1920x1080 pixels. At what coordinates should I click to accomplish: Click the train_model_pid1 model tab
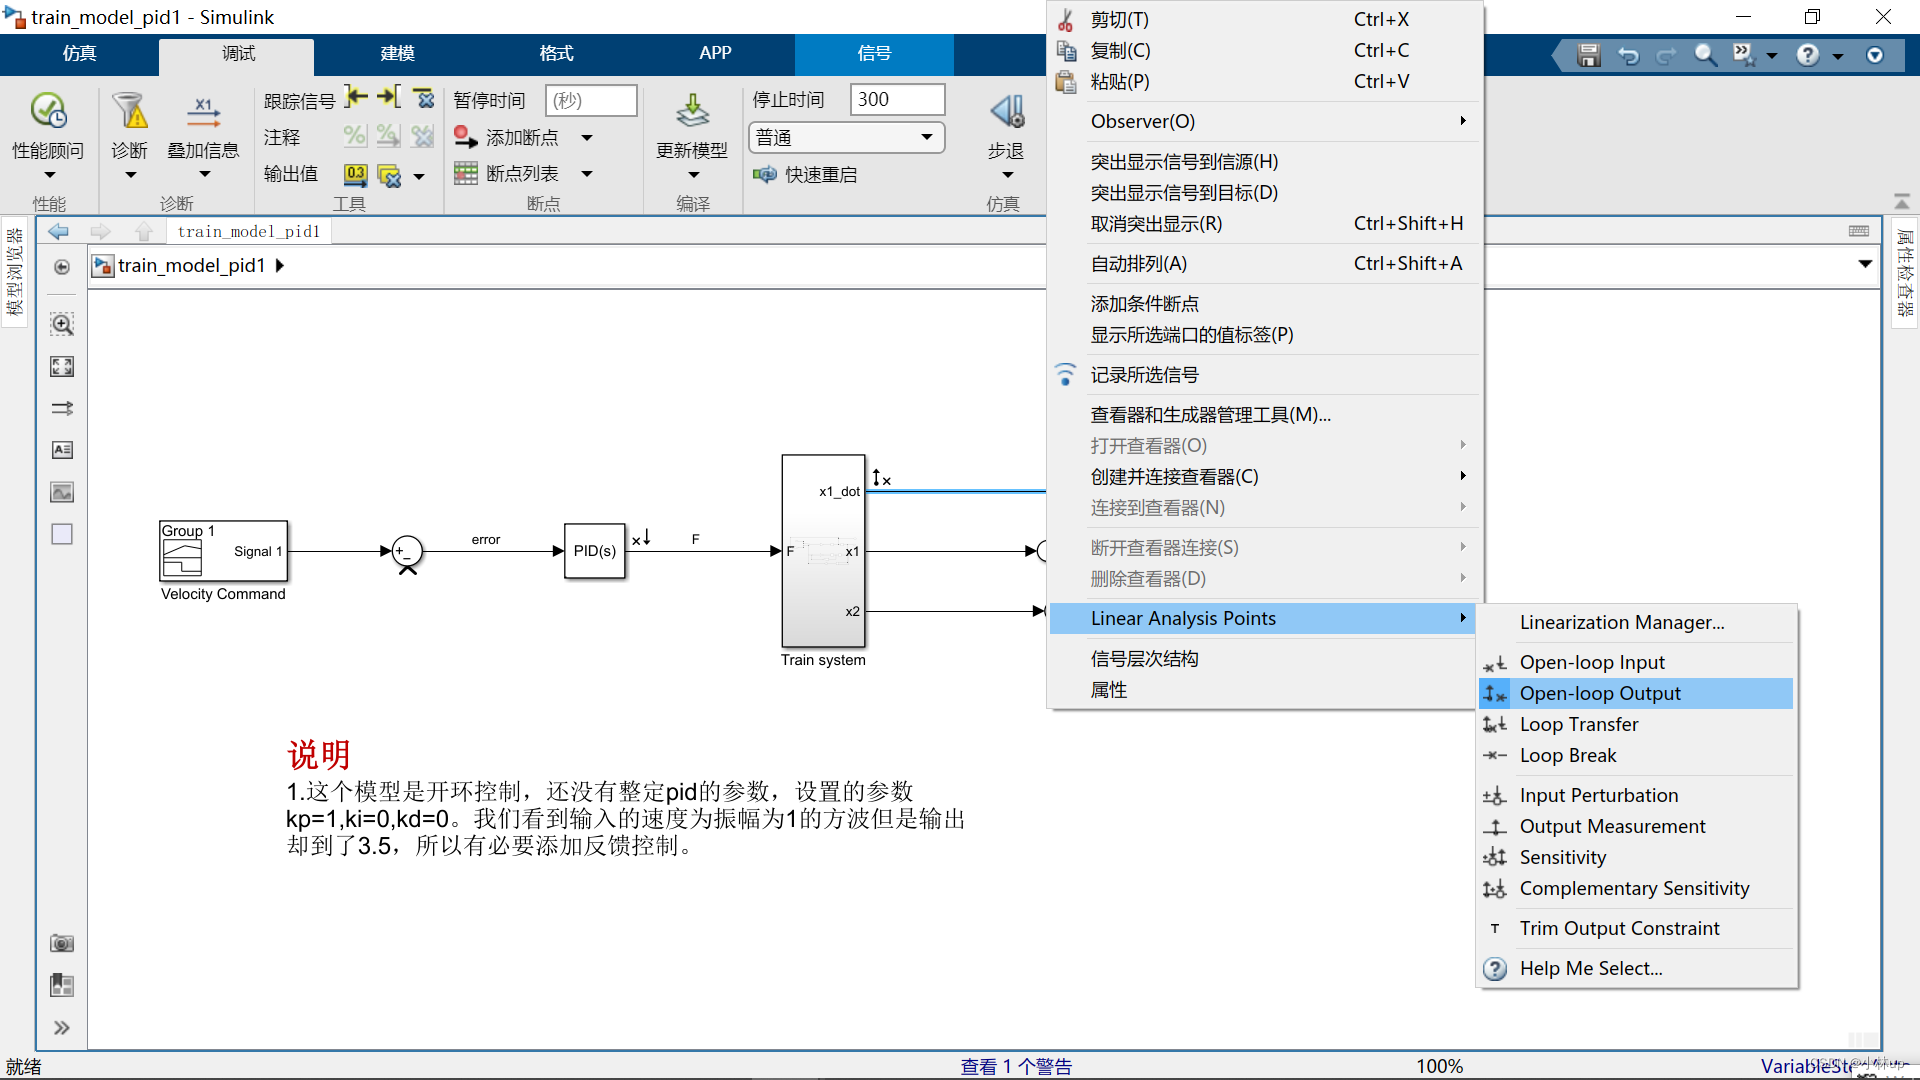pos(249,231)
